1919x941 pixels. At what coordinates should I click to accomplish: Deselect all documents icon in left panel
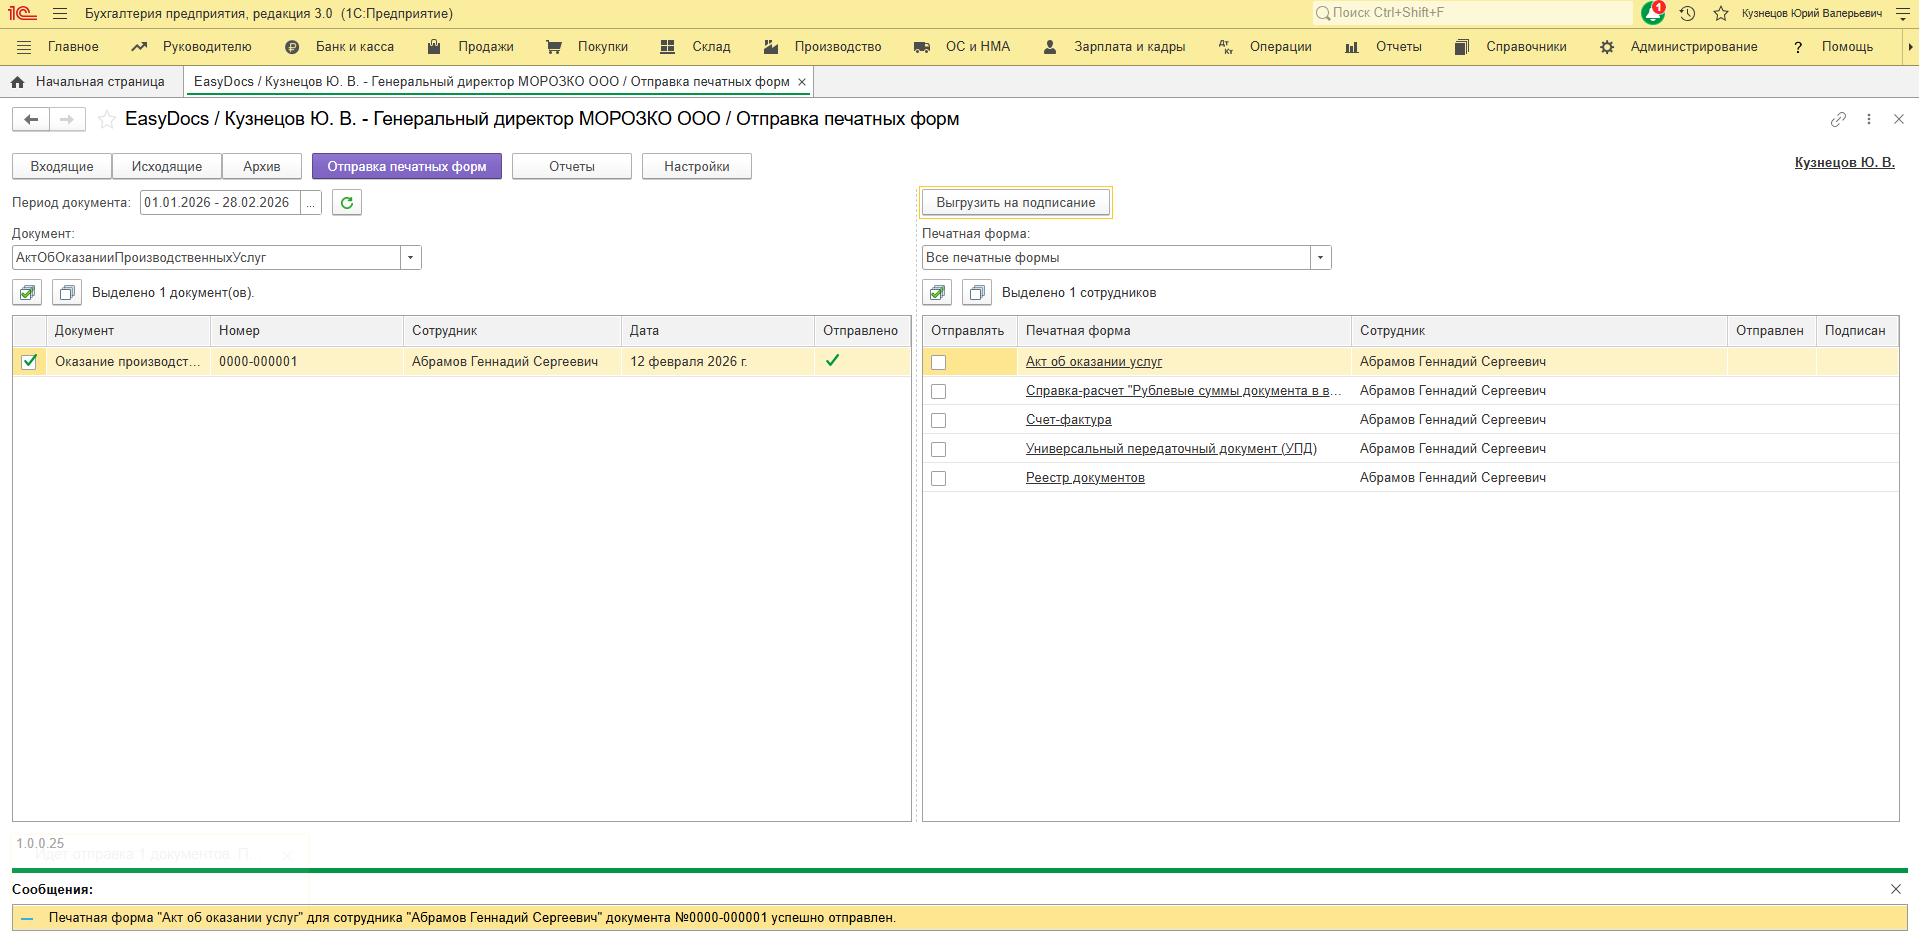point(67,293)
